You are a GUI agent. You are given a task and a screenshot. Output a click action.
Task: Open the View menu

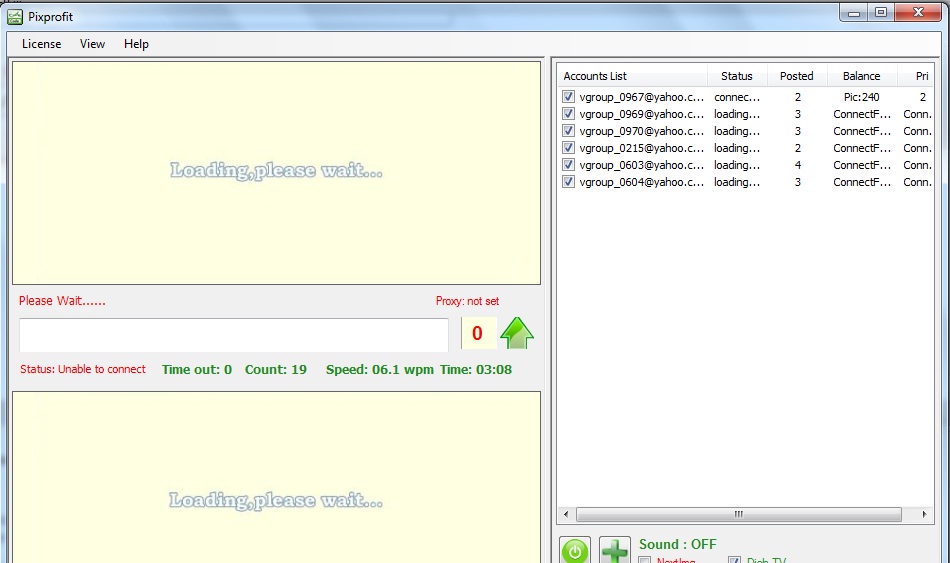point(92,44)
